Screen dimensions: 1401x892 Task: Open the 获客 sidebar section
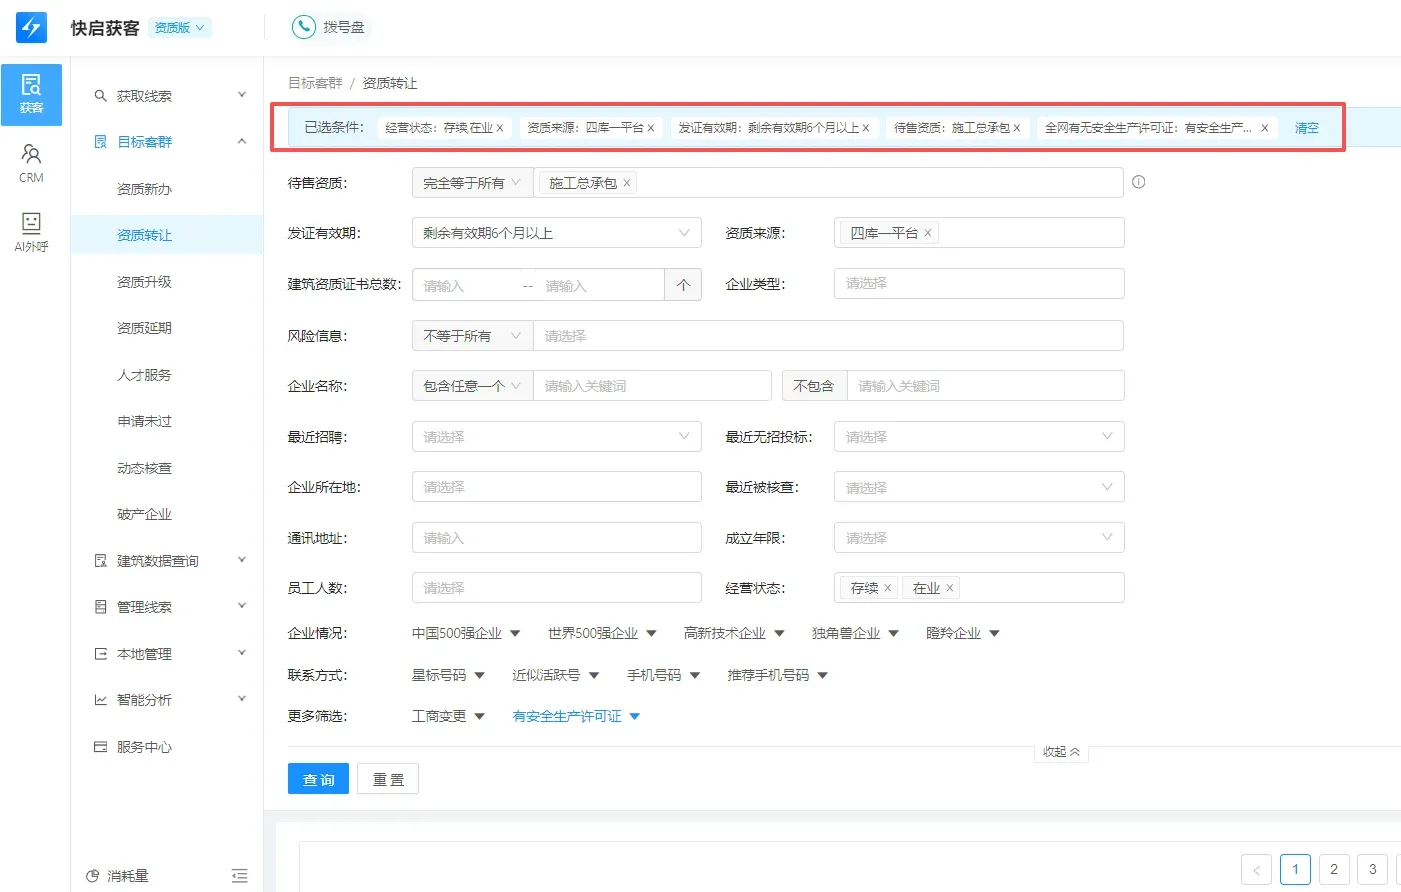pos(31,94)
